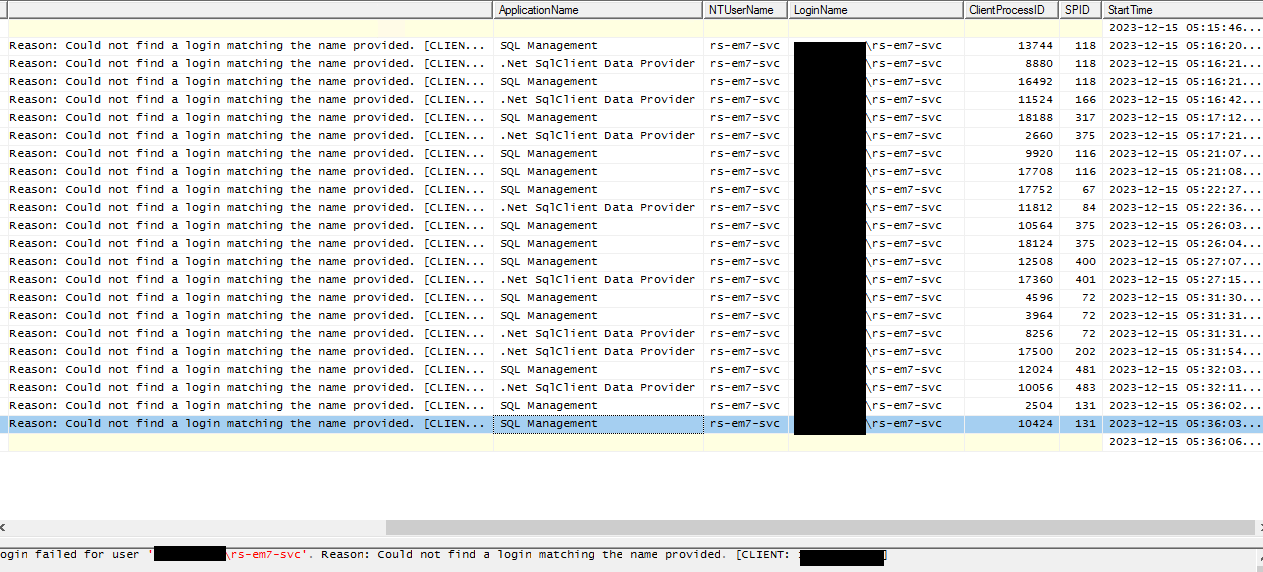Select SPID cell 84
The height and width of the screenshot is (572, 1263).
pos(1081,207)
